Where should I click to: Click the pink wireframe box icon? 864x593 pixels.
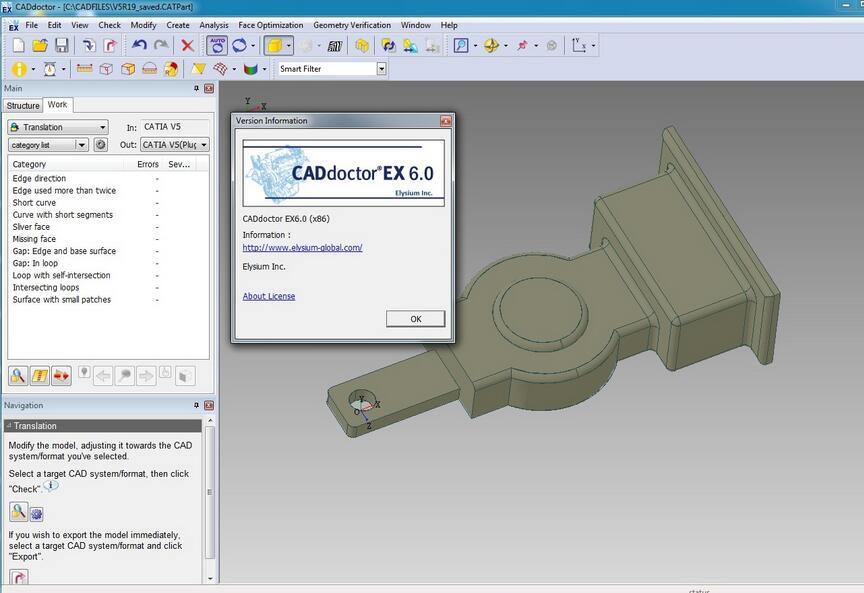click(x=106, y=69)
